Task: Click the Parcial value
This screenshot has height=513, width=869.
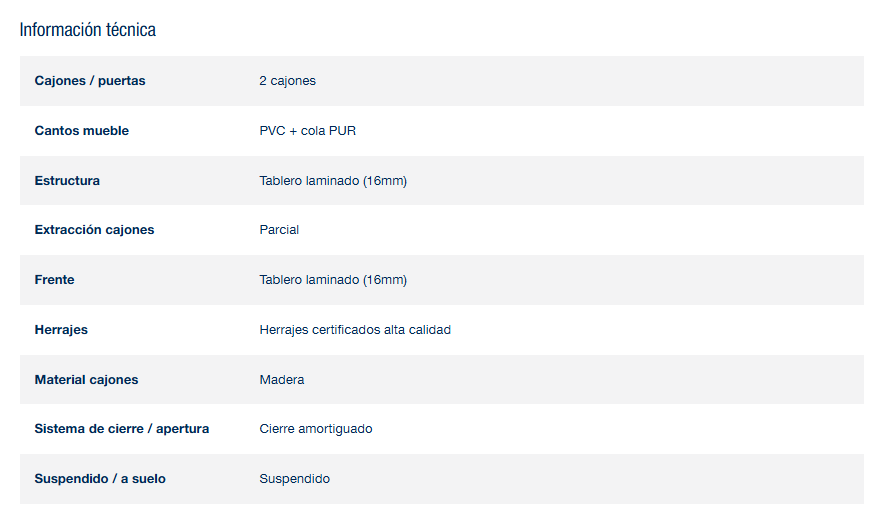Action: 279,230
